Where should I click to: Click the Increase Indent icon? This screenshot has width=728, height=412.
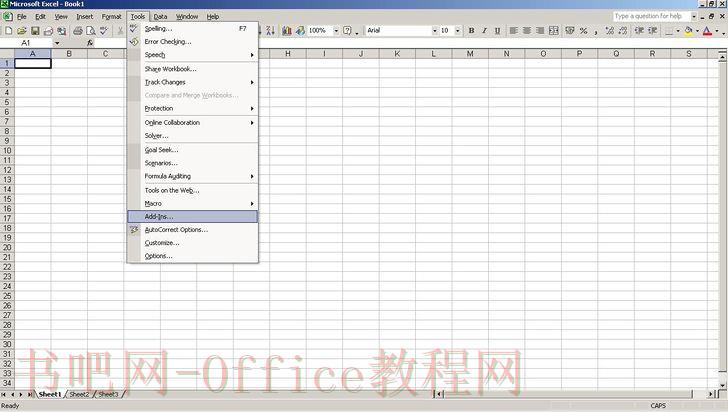pos(653,31)
